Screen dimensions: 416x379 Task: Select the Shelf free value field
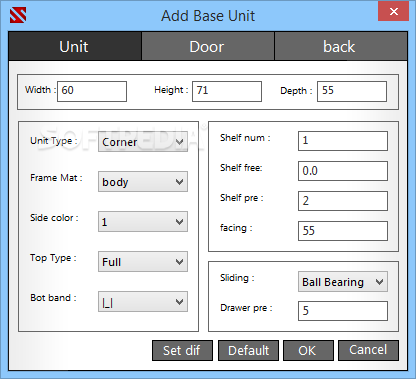click(343, 171)
